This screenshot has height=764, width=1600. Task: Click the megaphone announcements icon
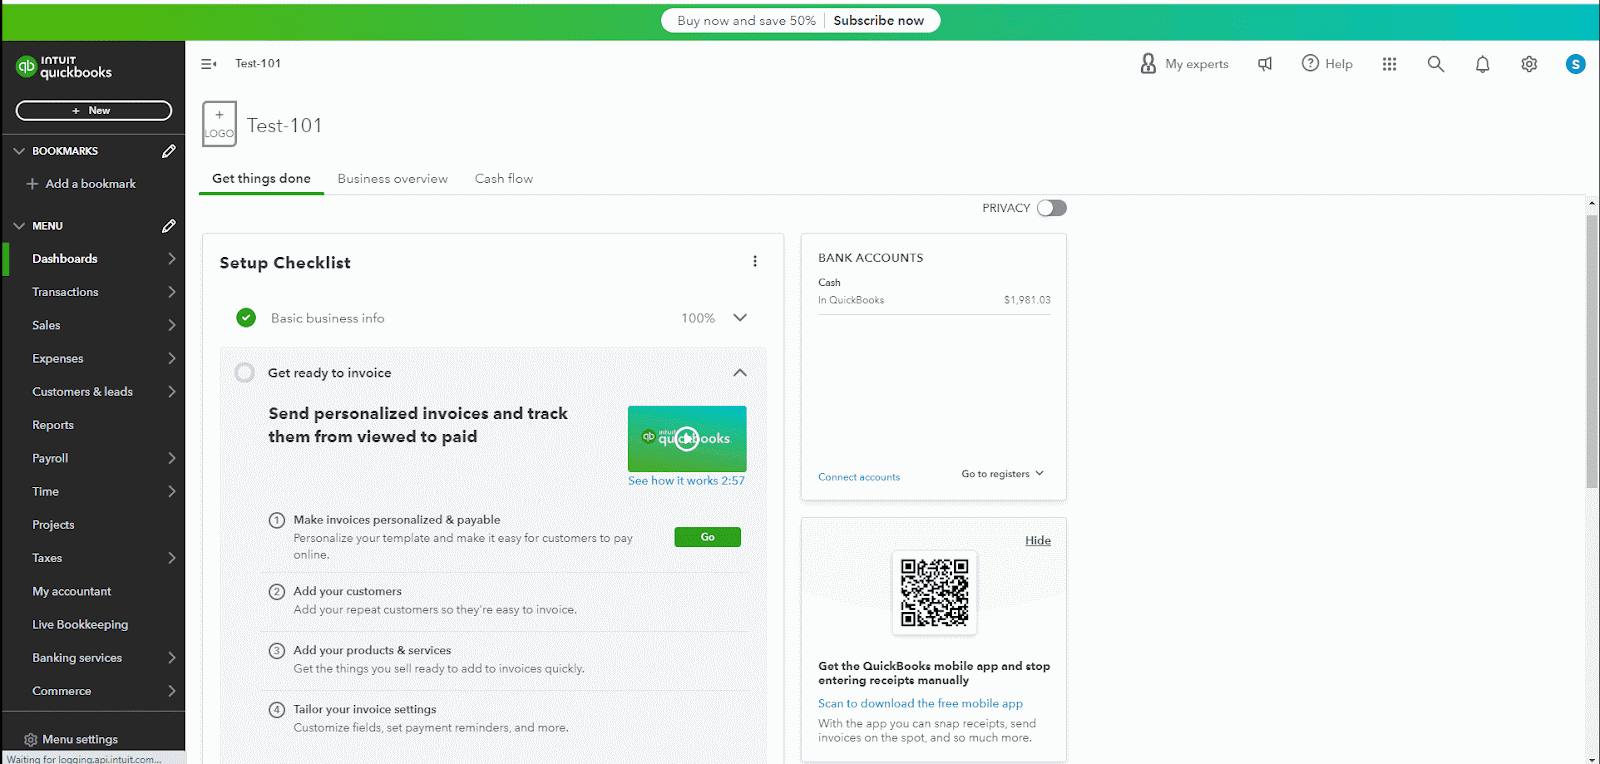tap(1265, 64)
